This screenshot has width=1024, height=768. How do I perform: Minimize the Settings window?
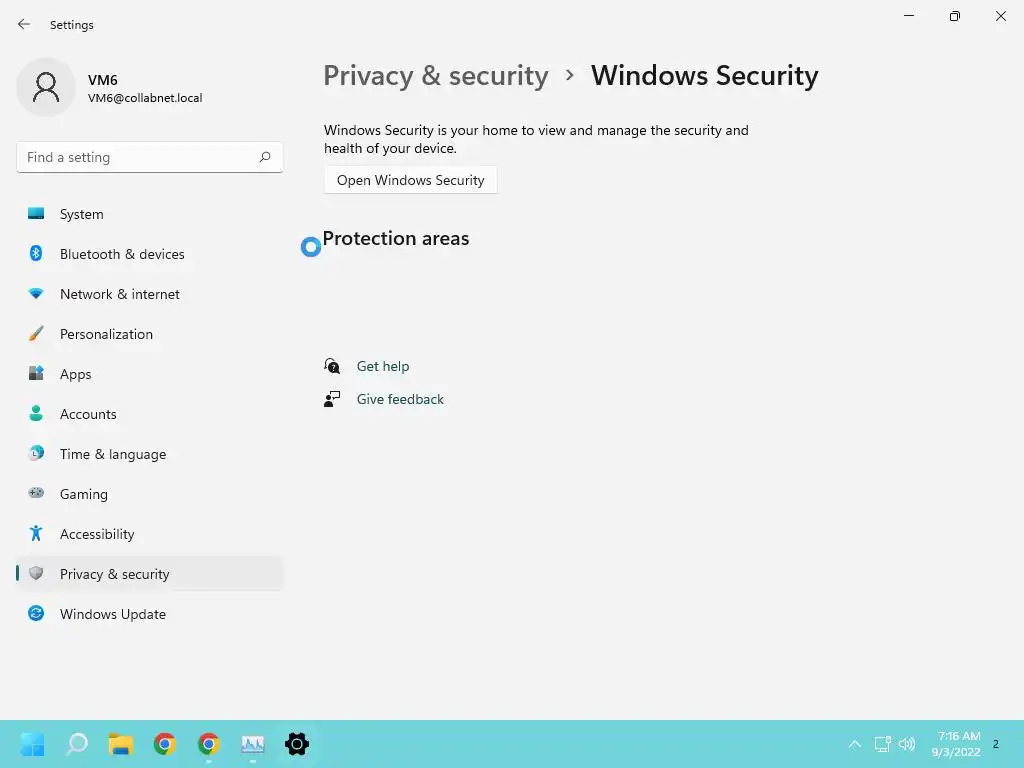(909, 16)
